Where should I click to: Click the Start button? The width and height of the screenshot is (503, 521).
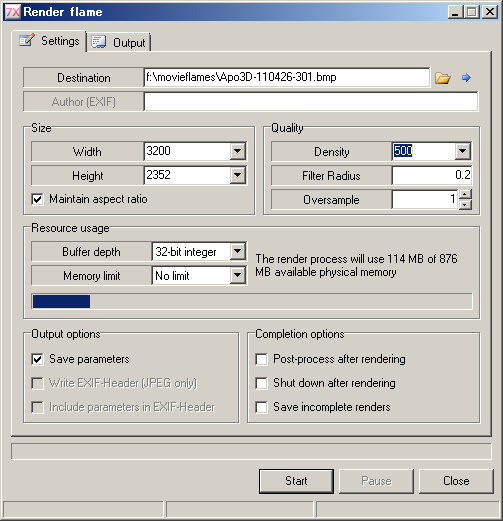pos(296,481)
